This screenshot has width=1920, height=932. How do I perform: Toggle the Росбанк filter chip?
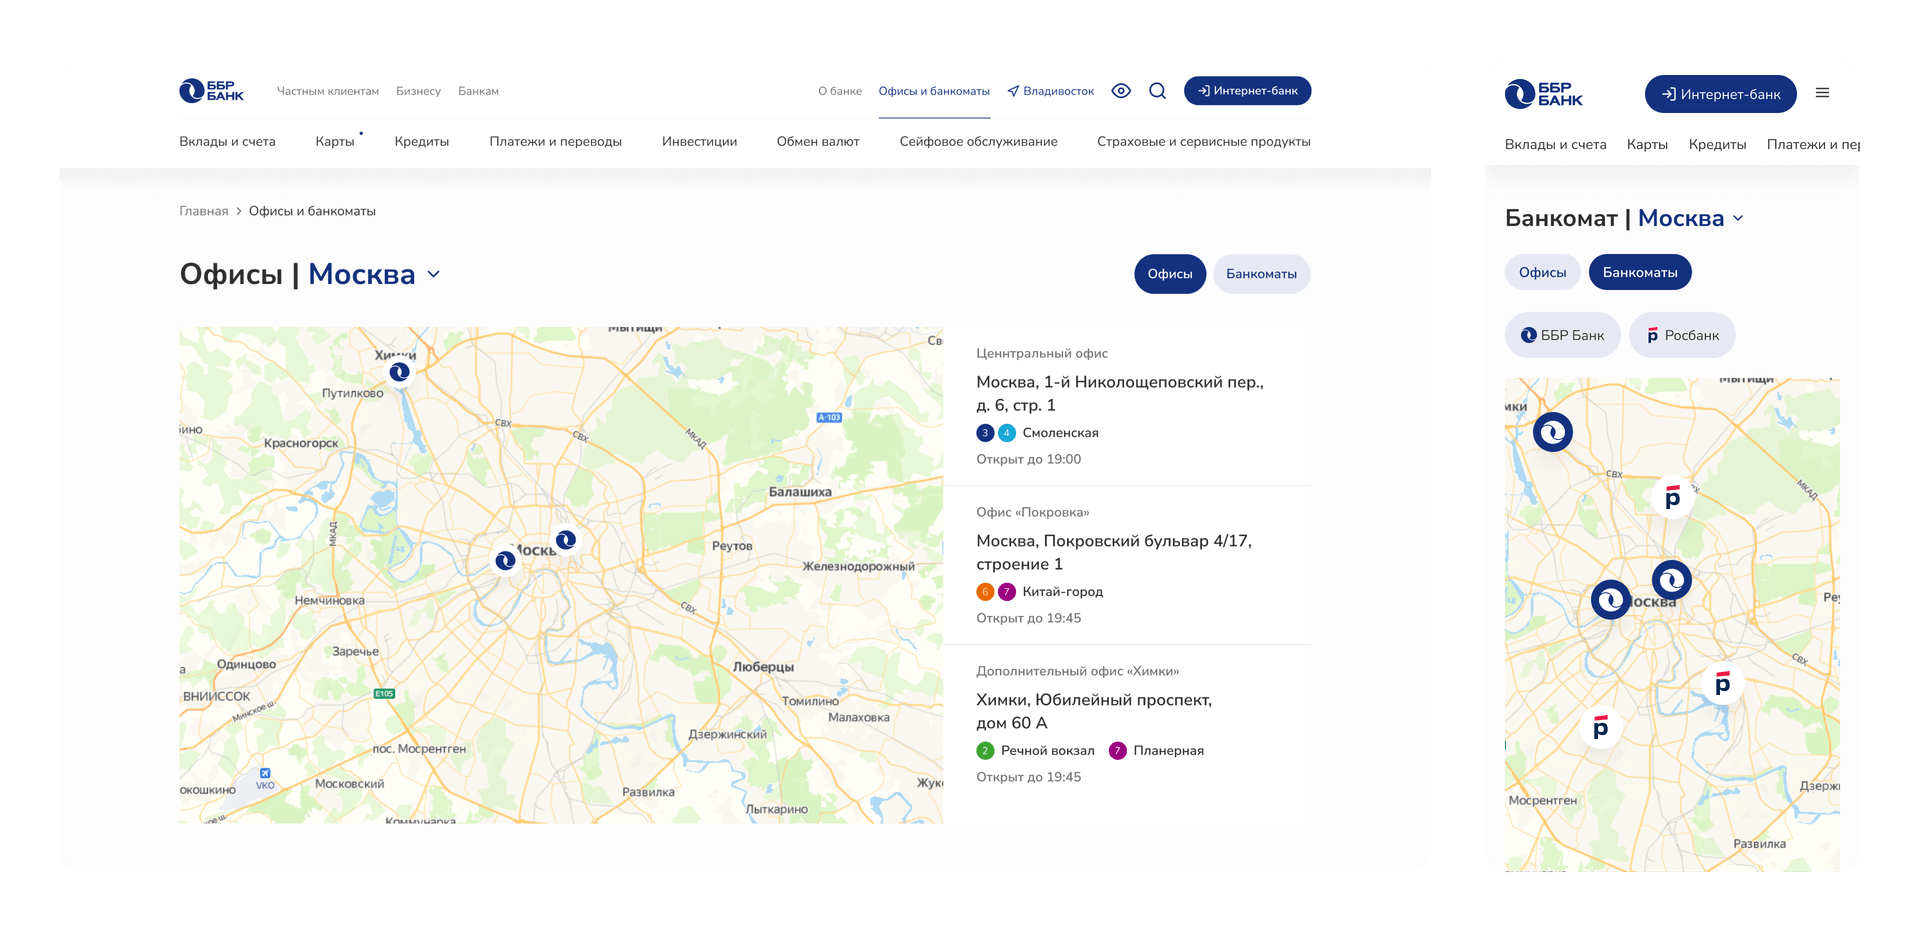1682,335
